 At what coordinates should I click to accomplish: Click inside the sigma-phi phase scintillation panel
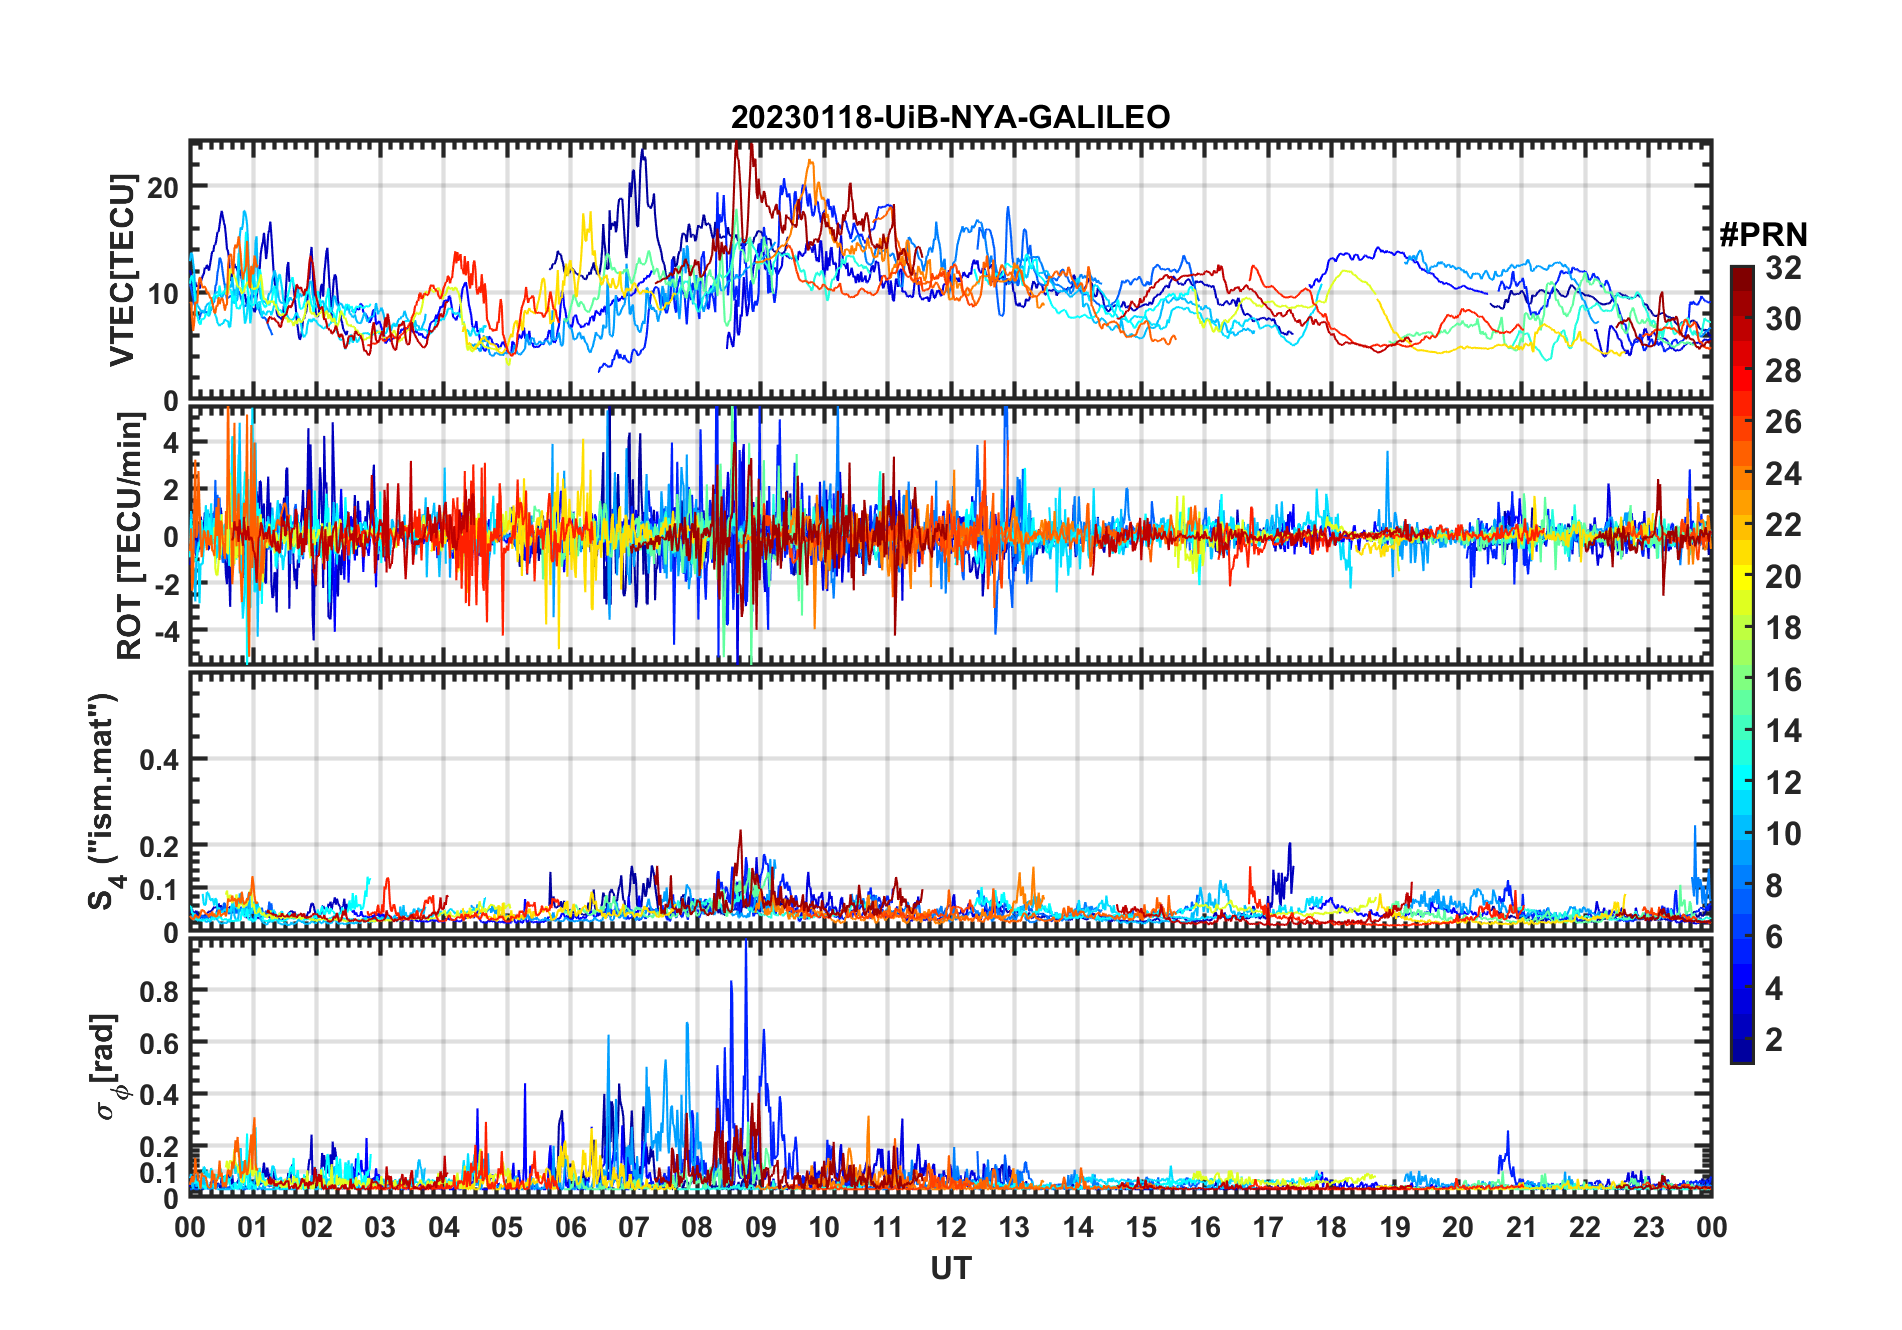pyautogui.click(x=951, y=1067)
